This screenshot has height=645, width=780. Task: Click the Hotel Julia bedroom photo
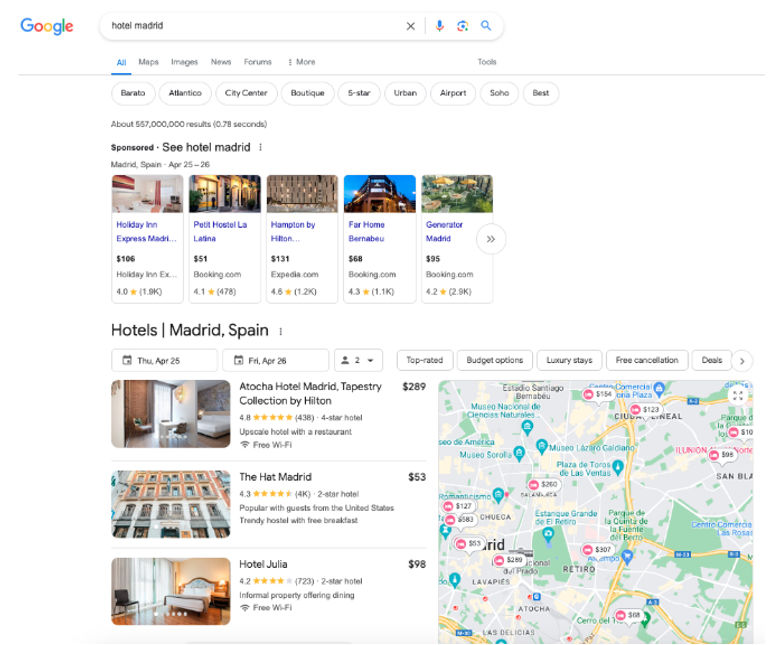pos(171,591)
